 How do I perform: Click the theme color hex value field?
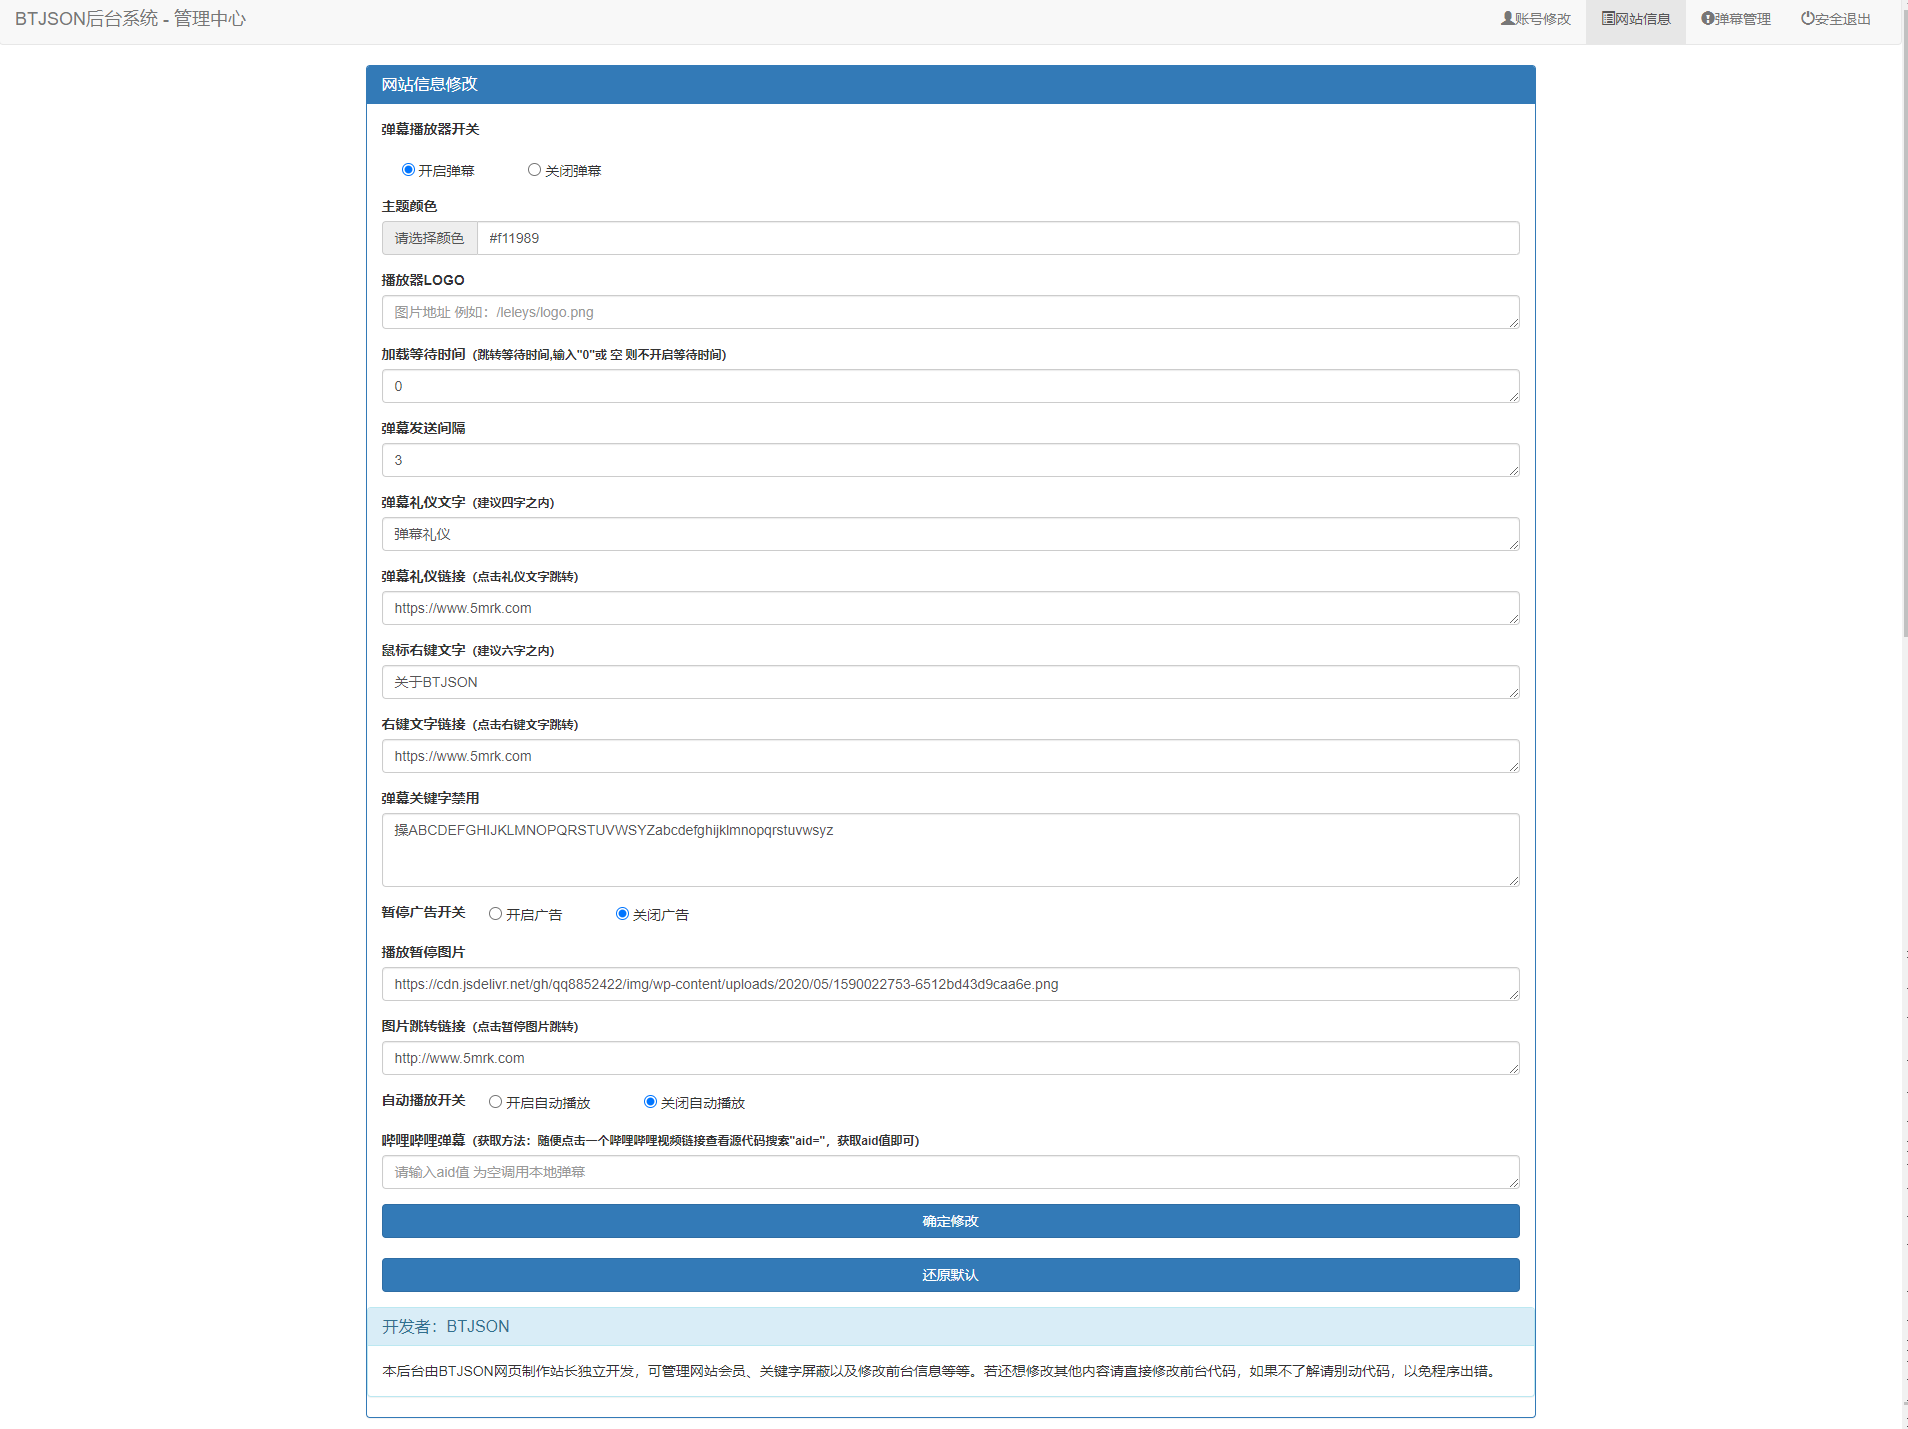[997, 238]
